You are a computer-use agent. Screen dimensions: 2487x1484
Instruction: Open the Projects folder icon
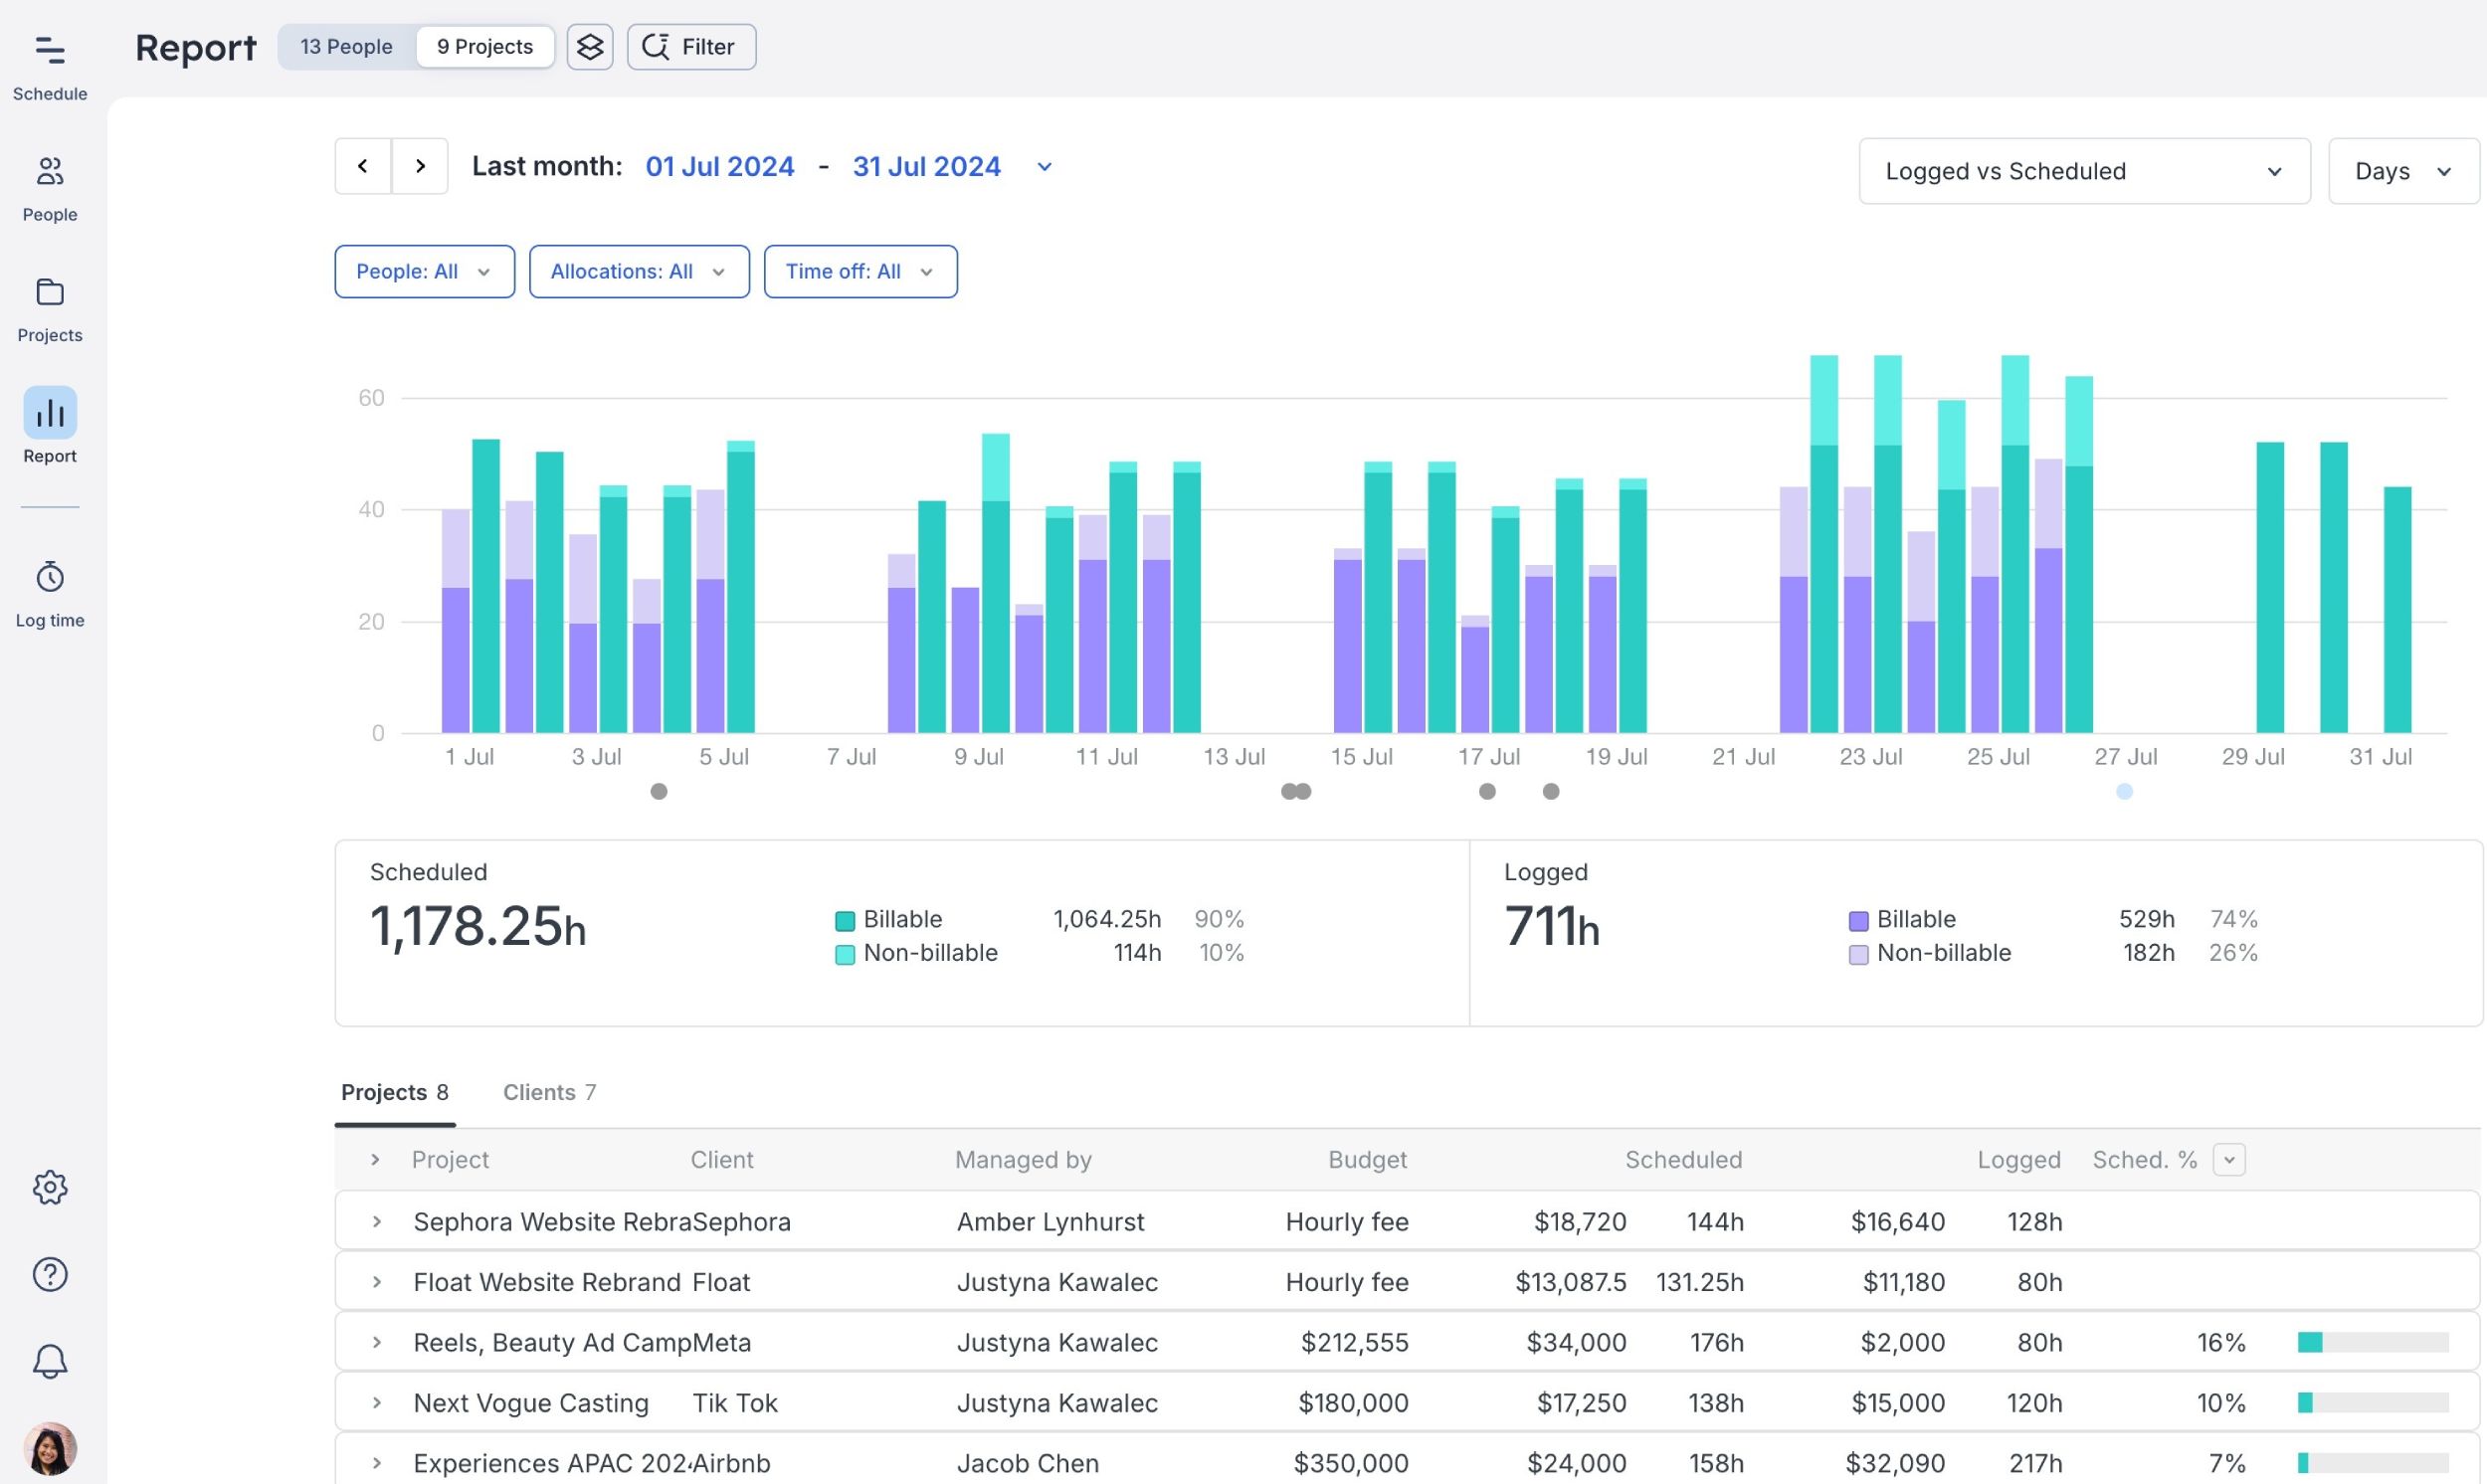50,293
